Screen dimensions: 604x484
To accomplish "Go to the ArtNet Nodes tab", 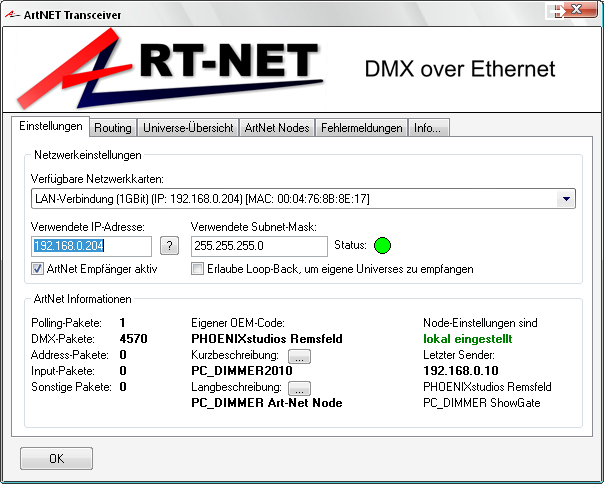I will 277,128.
